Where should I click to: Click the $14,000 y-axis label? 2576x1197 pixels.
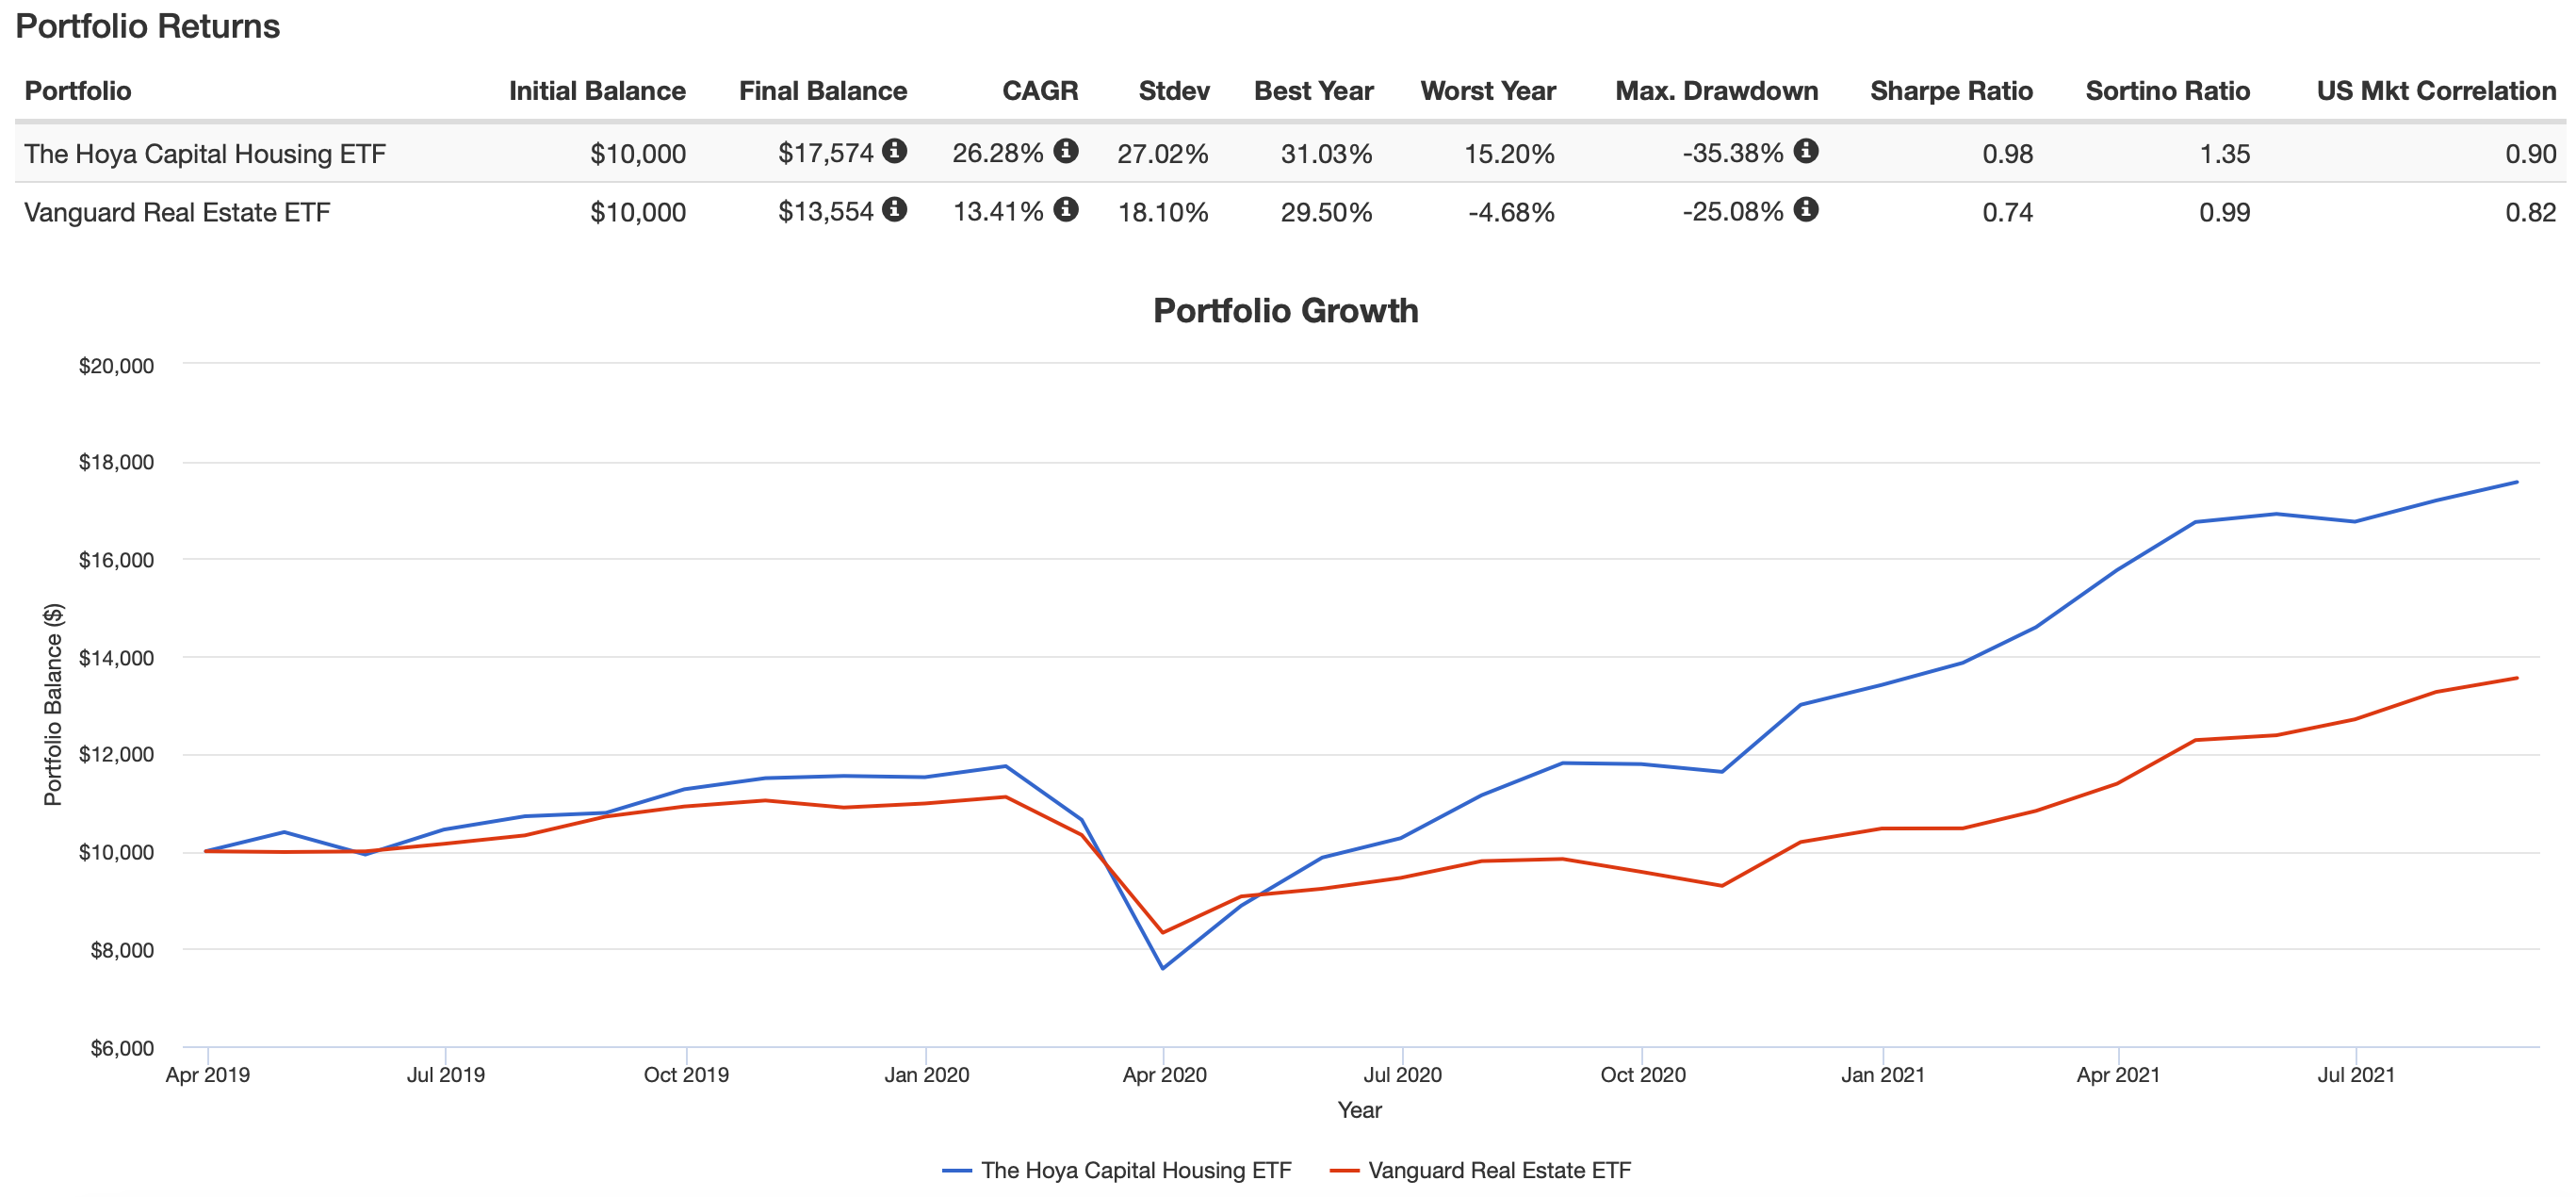(x=117, y=658)
